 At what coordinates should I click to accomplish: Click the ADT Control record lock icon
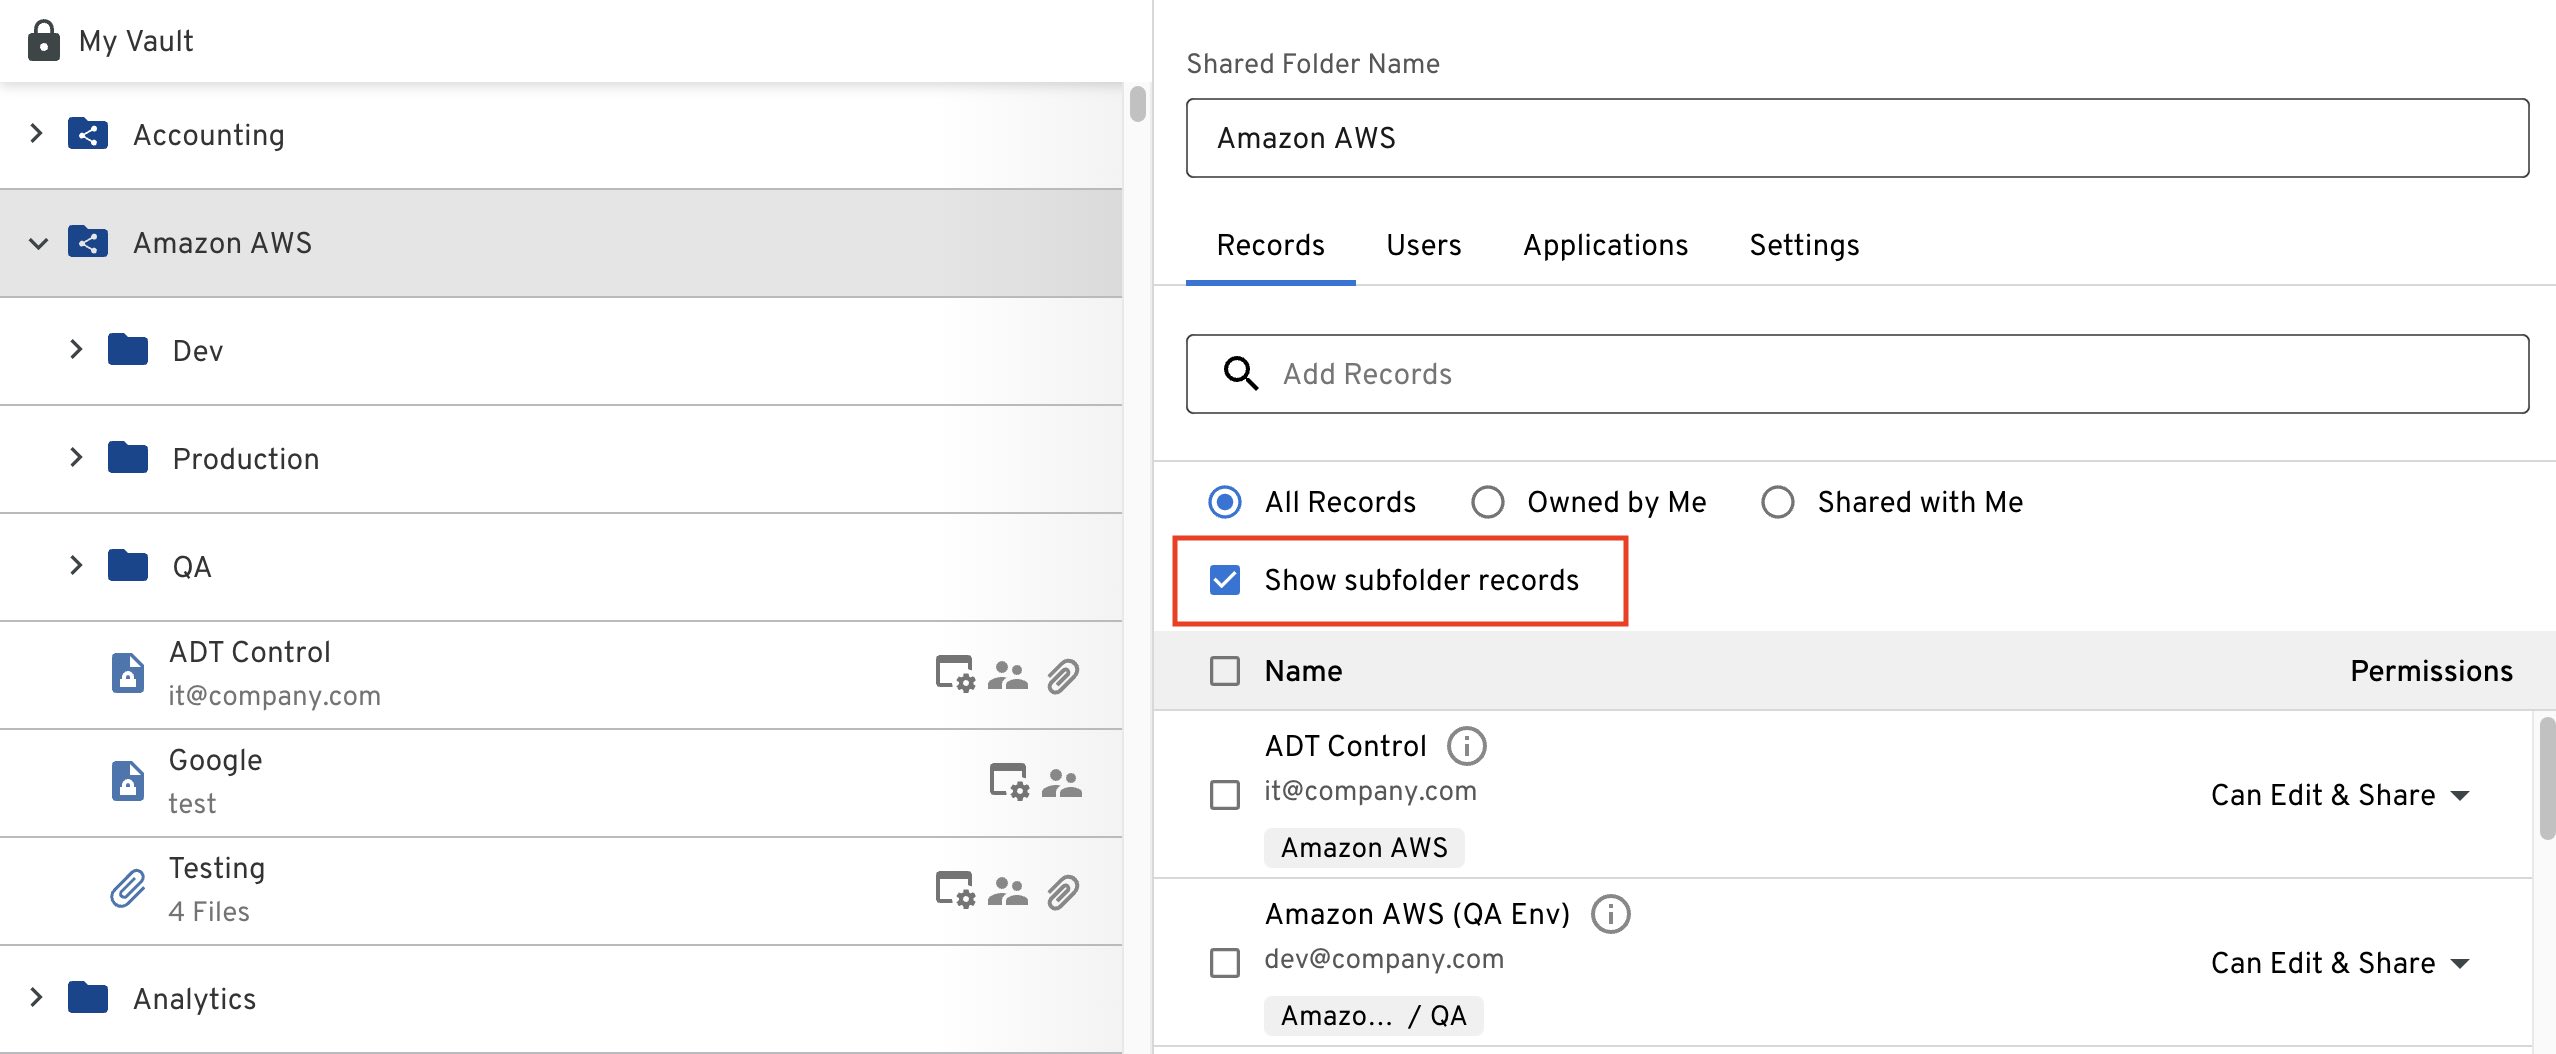[x=127, y=673]
